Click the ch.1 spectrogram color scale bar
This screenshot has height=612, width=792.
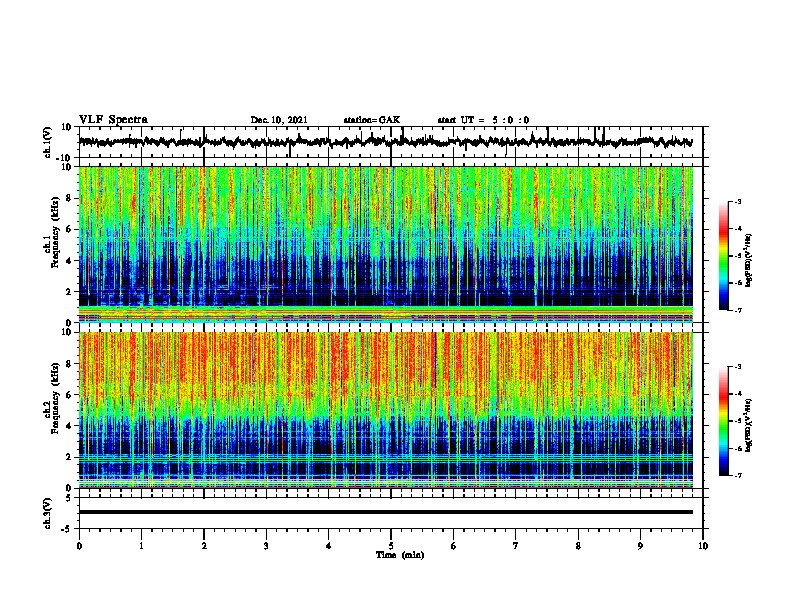tap(724, 256)
